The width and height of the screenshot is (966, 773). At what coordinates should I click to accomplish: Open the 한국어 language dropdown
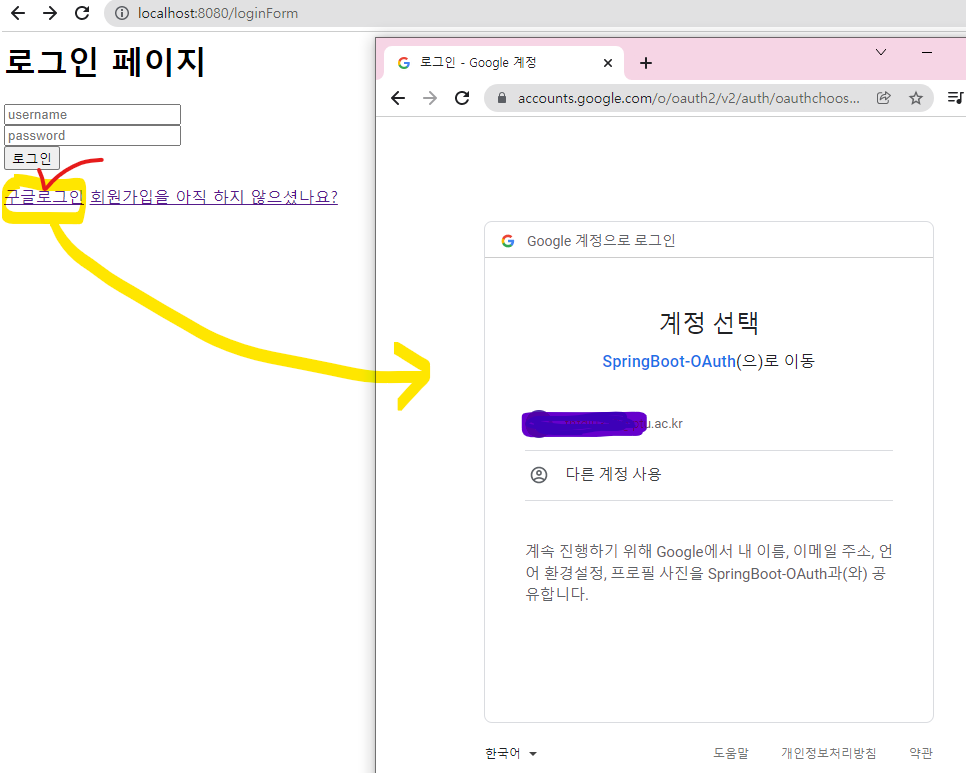click(x=511, y=753)
